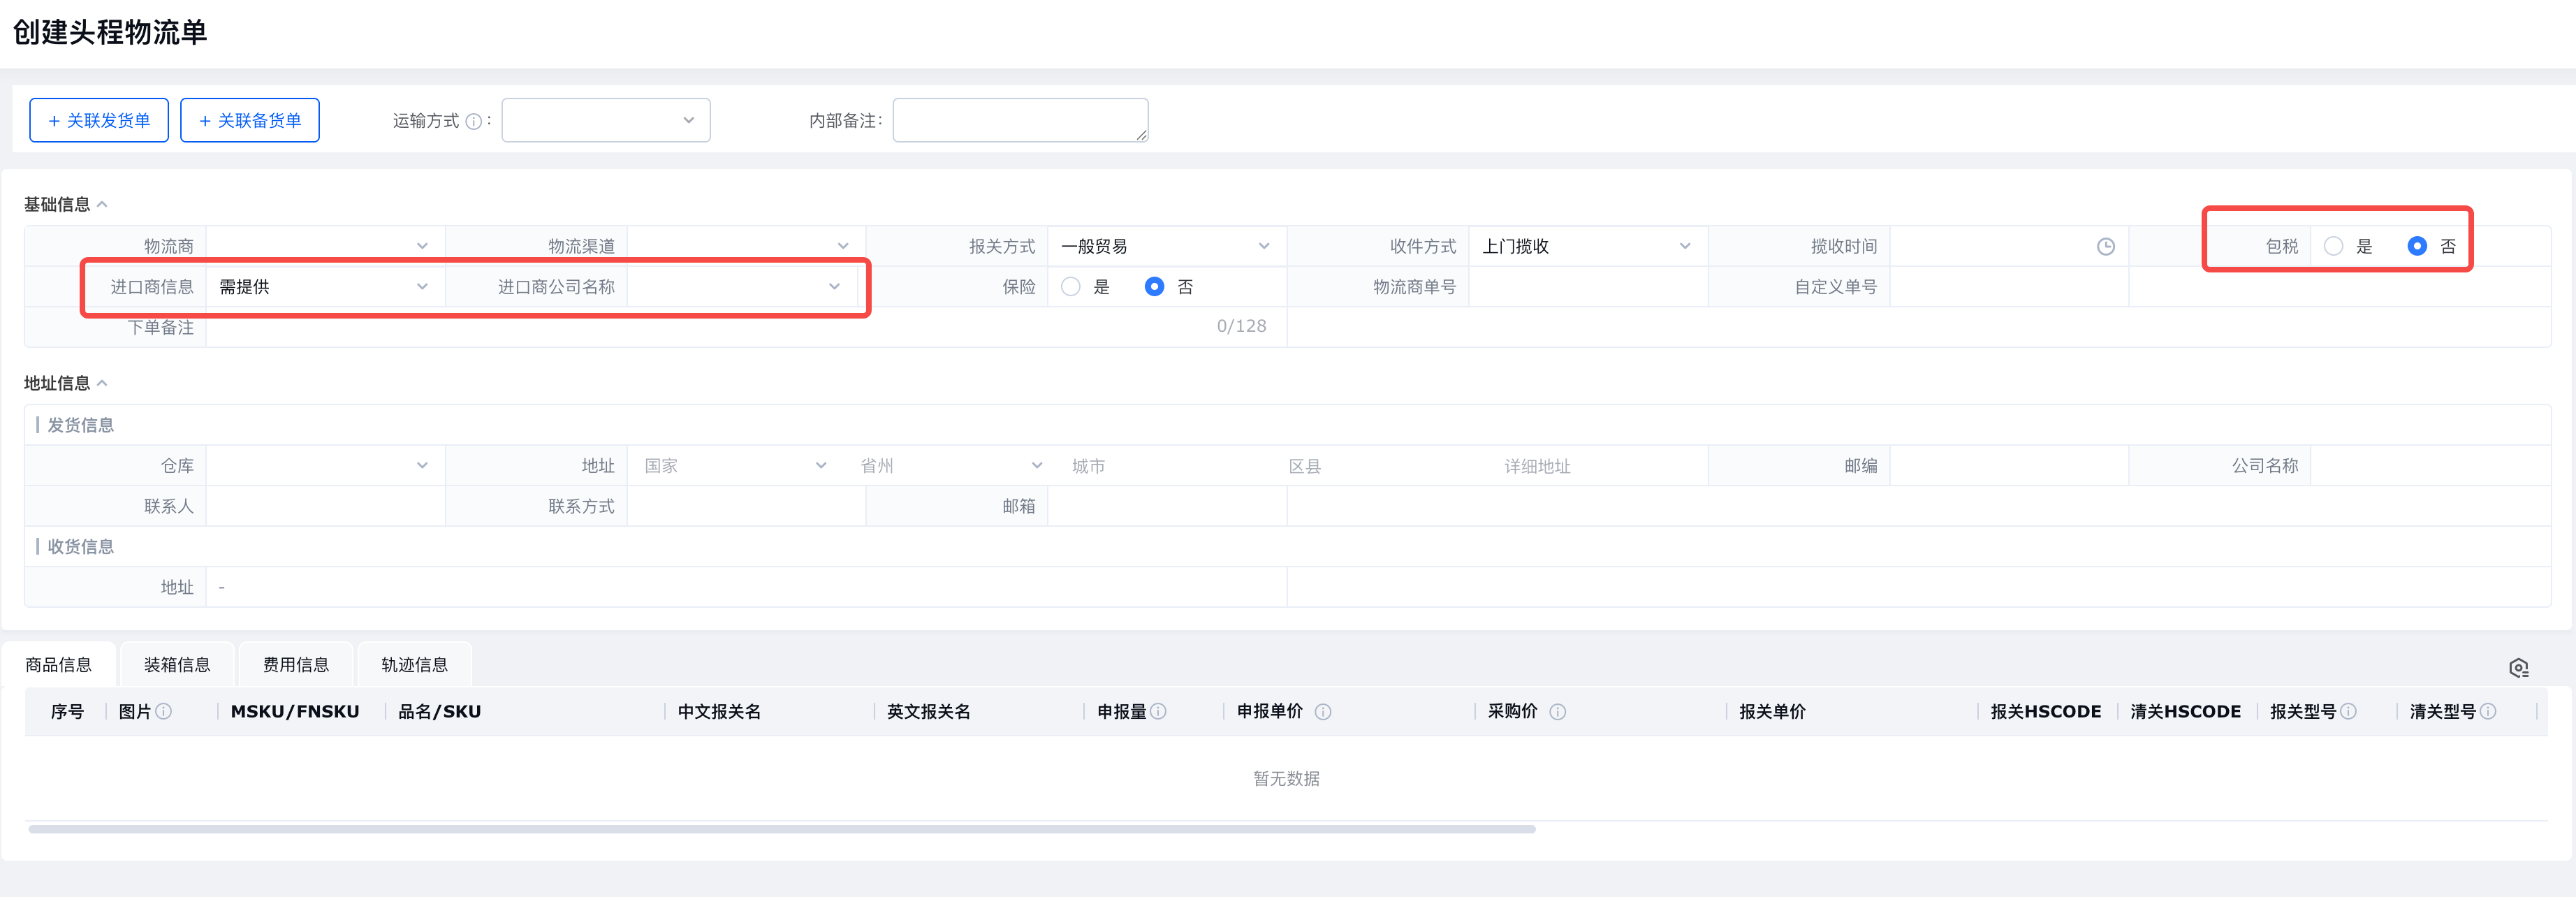
Task: Click the info icon beside 清关型号 header
Action: pyautogui.click(x=2488, y=711)
